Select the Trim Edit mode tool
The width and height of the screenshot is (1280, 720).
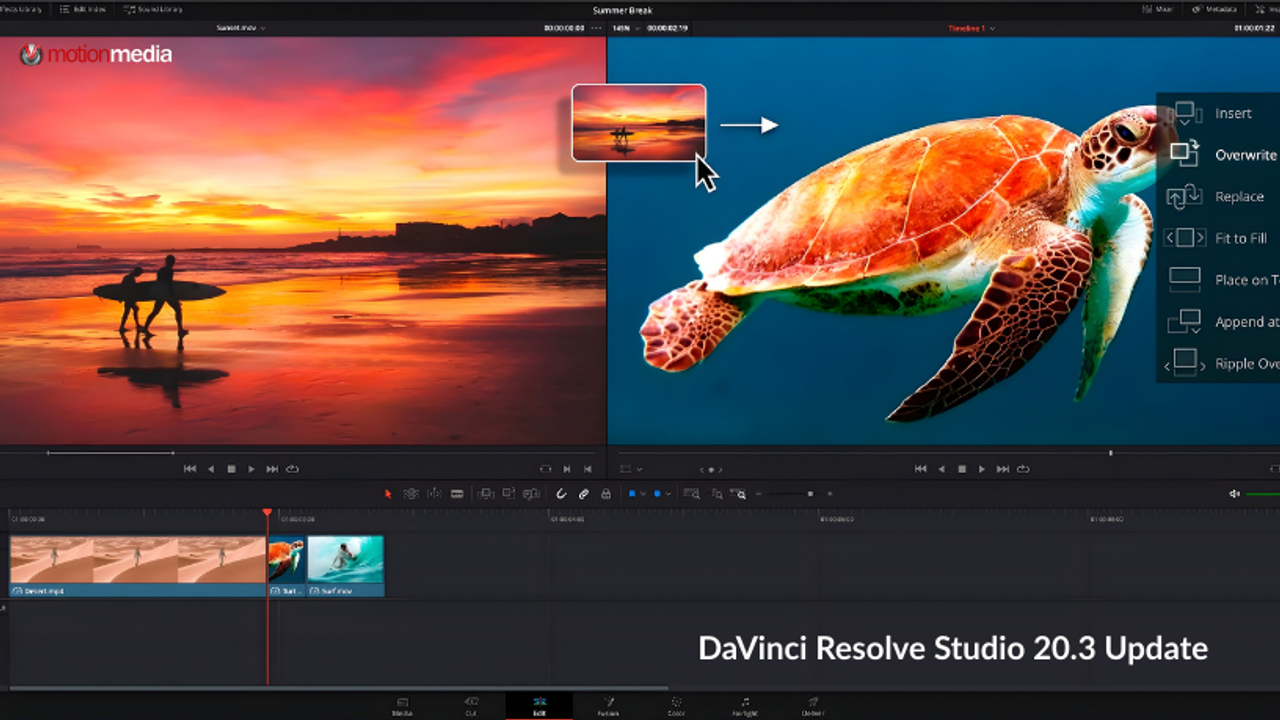(x=410, y=493)
